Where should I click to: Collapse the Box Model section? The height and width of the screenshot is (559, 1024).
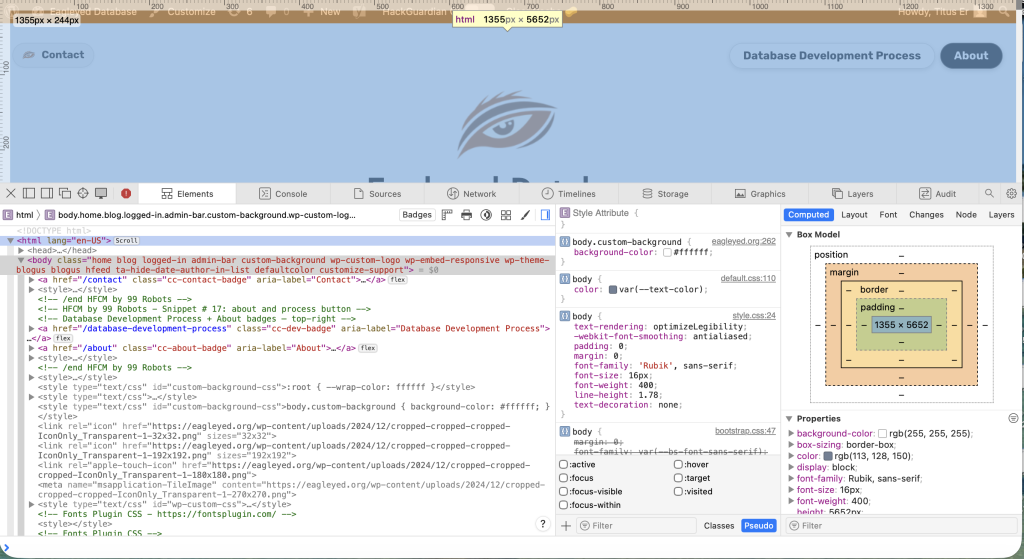789,234
